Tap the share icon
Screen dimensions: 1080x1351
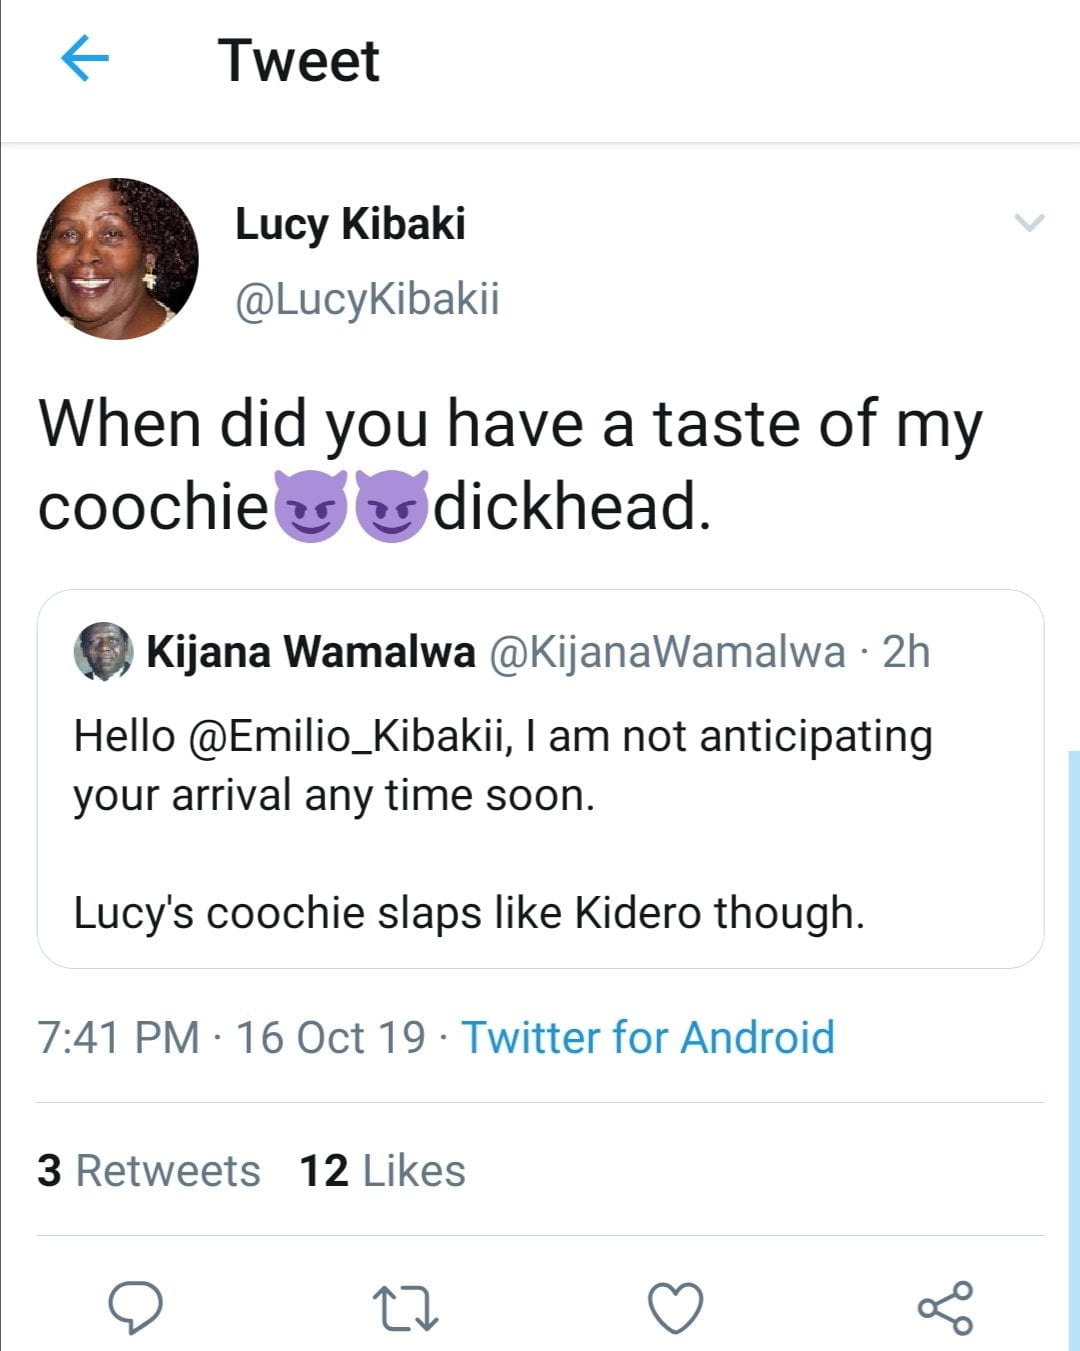click(945, 1307)
